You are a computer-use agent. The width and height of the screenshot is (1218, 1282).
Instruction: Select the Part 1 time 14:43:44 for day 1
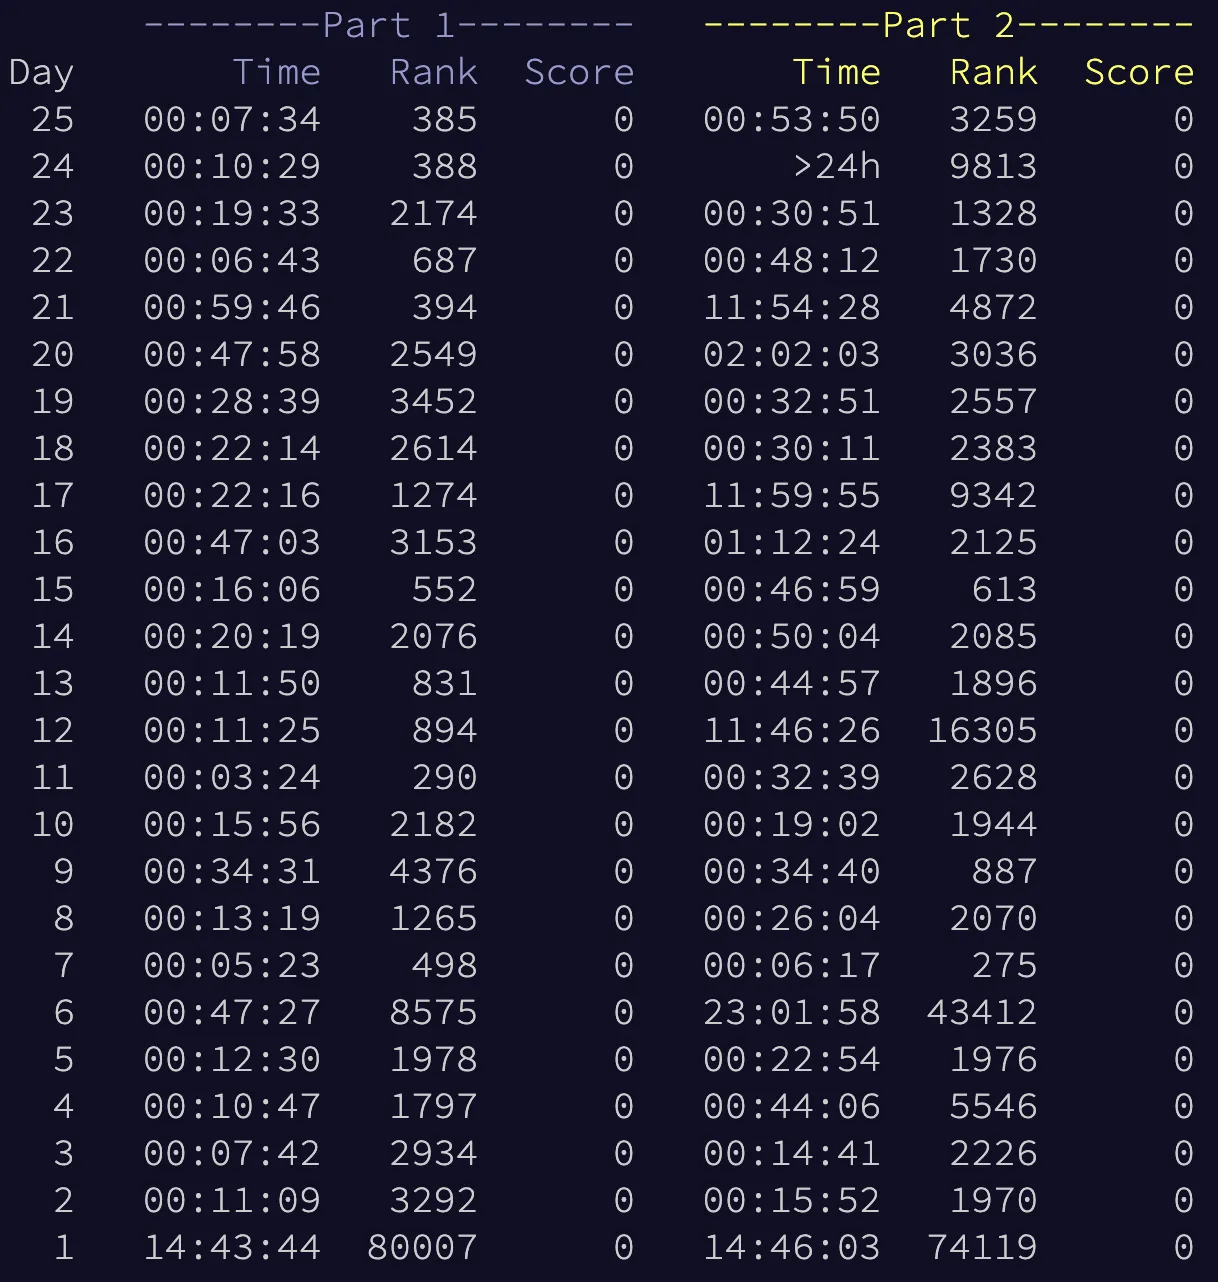click(x=231, y=1247)
